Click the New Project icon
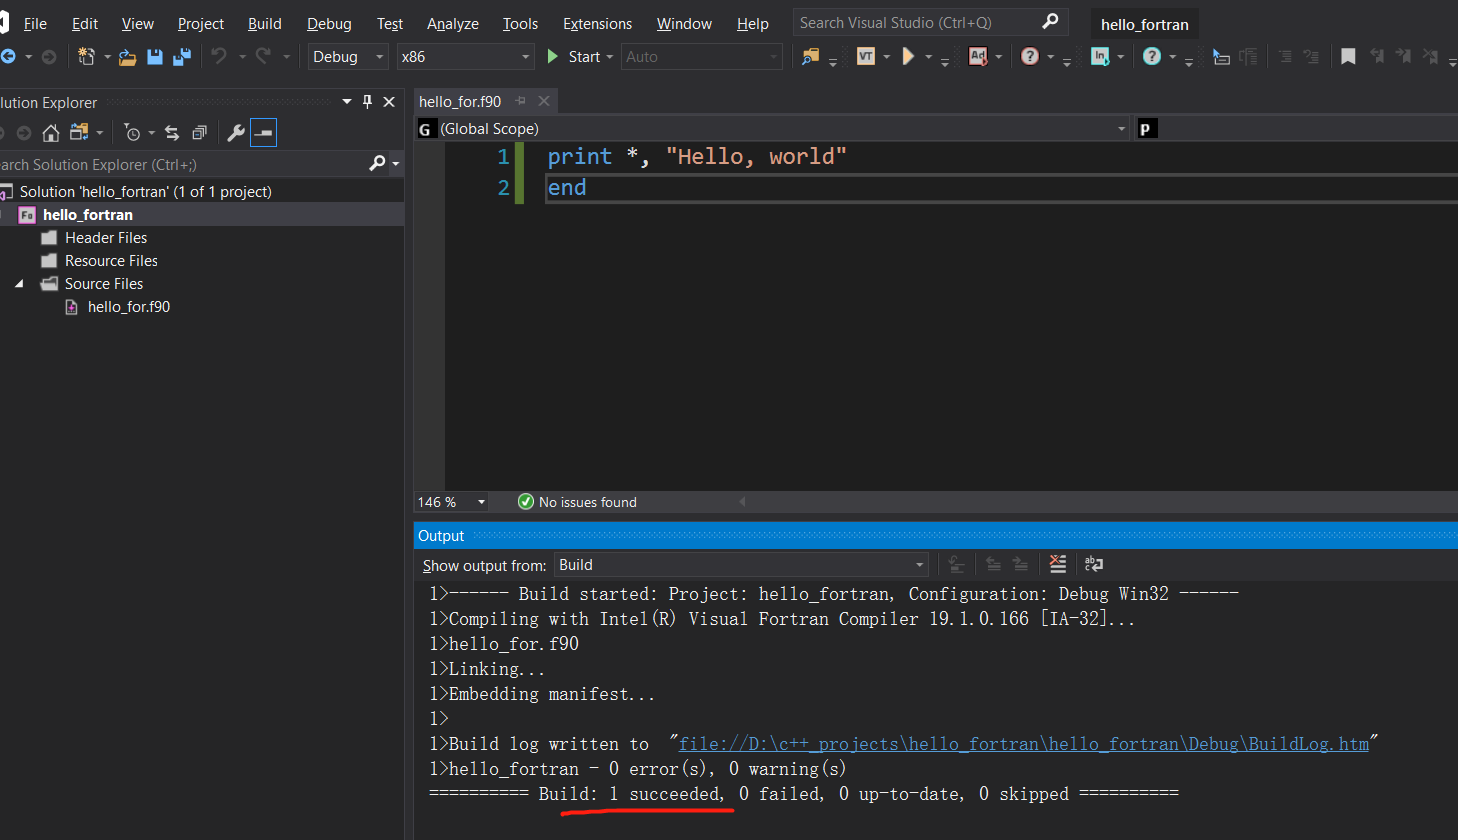This screenshot has width=1458, height=840. point(87,57)
